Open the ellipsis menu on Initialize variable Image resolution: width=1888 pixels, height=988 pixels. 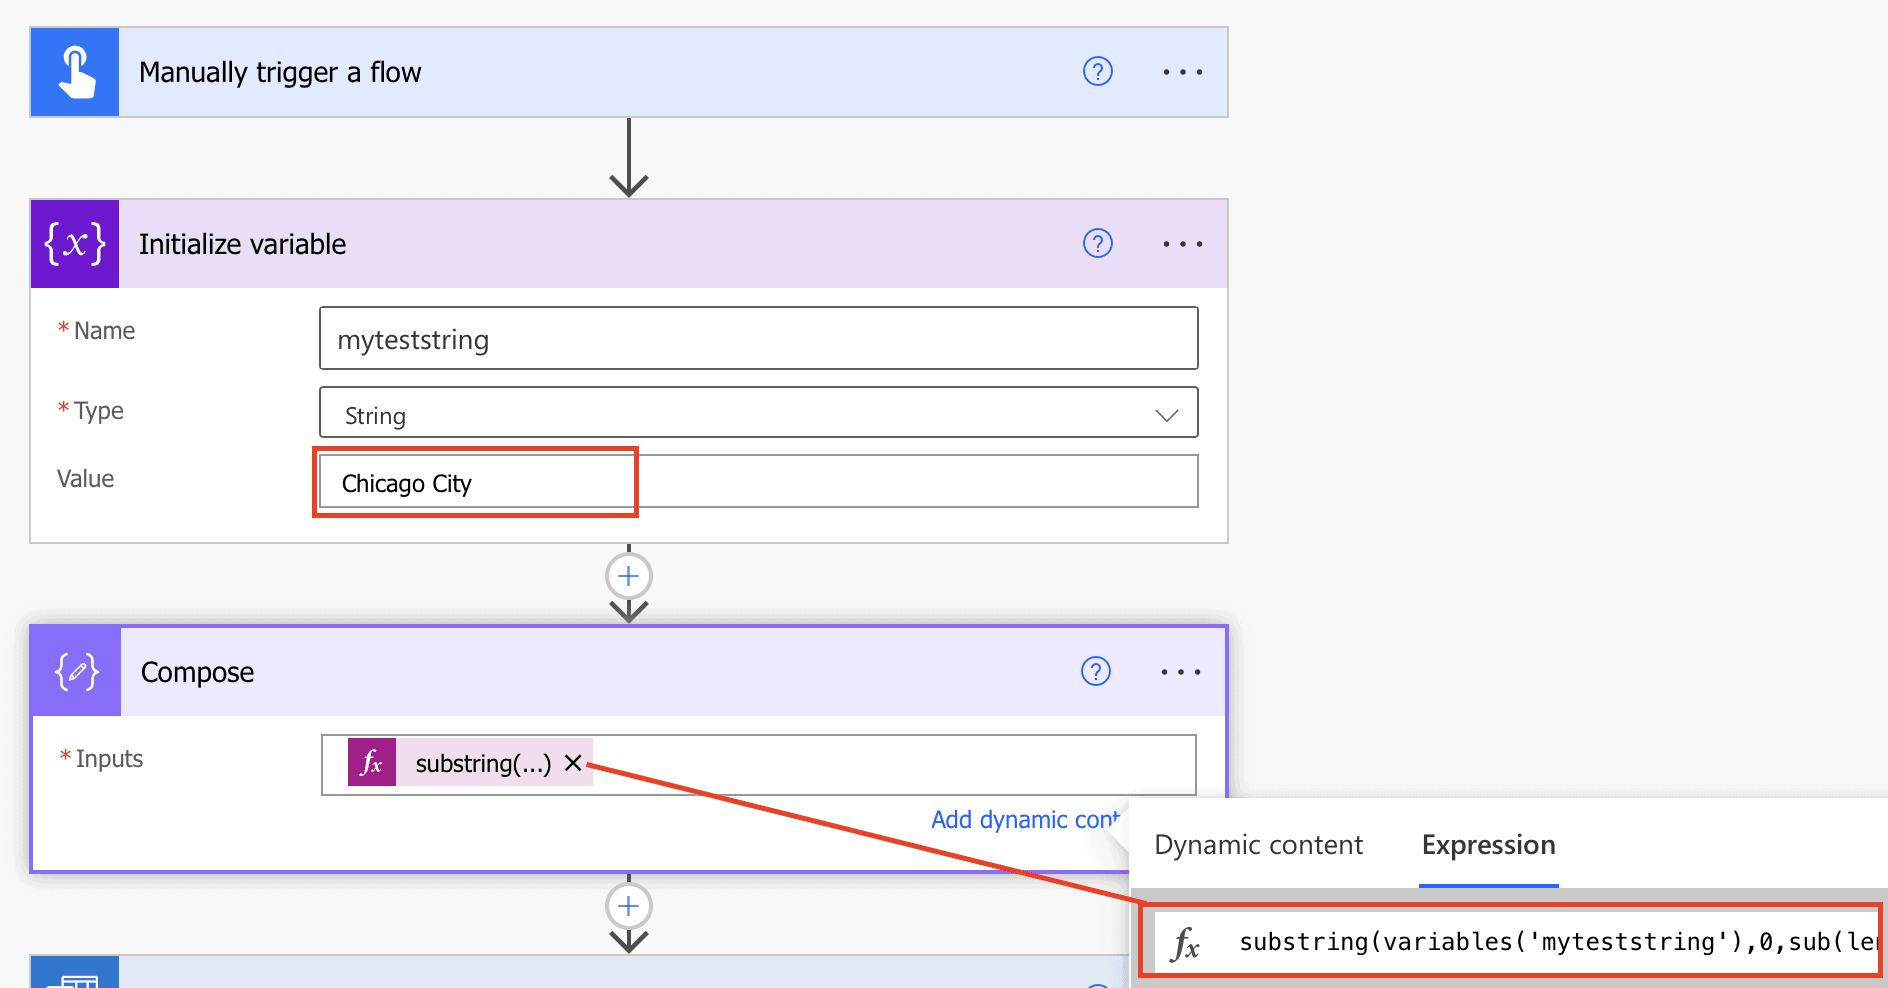pos(1181,243)
